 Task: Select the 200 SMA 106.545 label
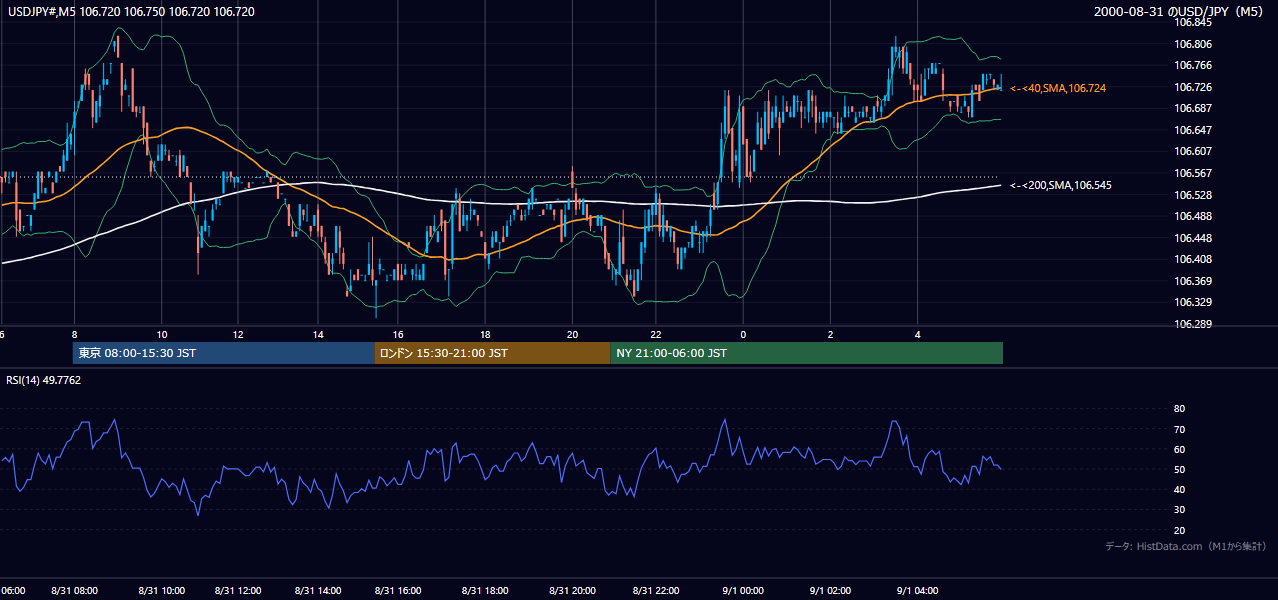1061,185
